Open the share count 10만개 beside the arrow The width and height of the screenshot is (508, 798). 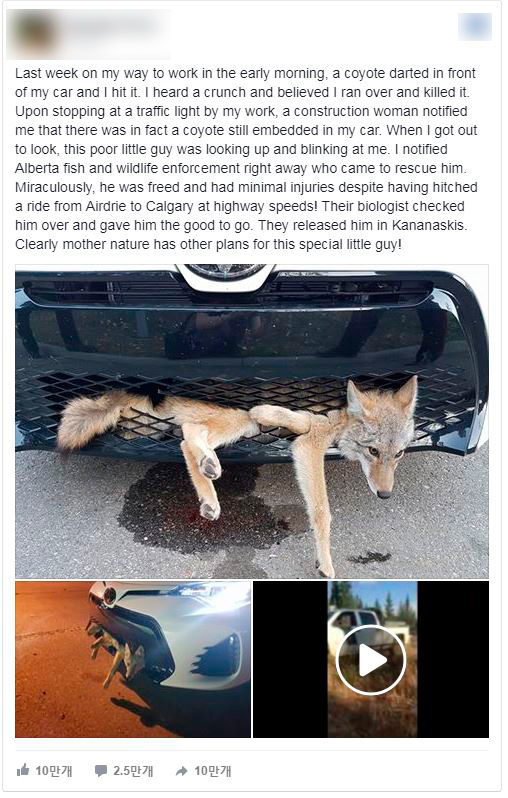pyautogui.click(x=213, y=771)
